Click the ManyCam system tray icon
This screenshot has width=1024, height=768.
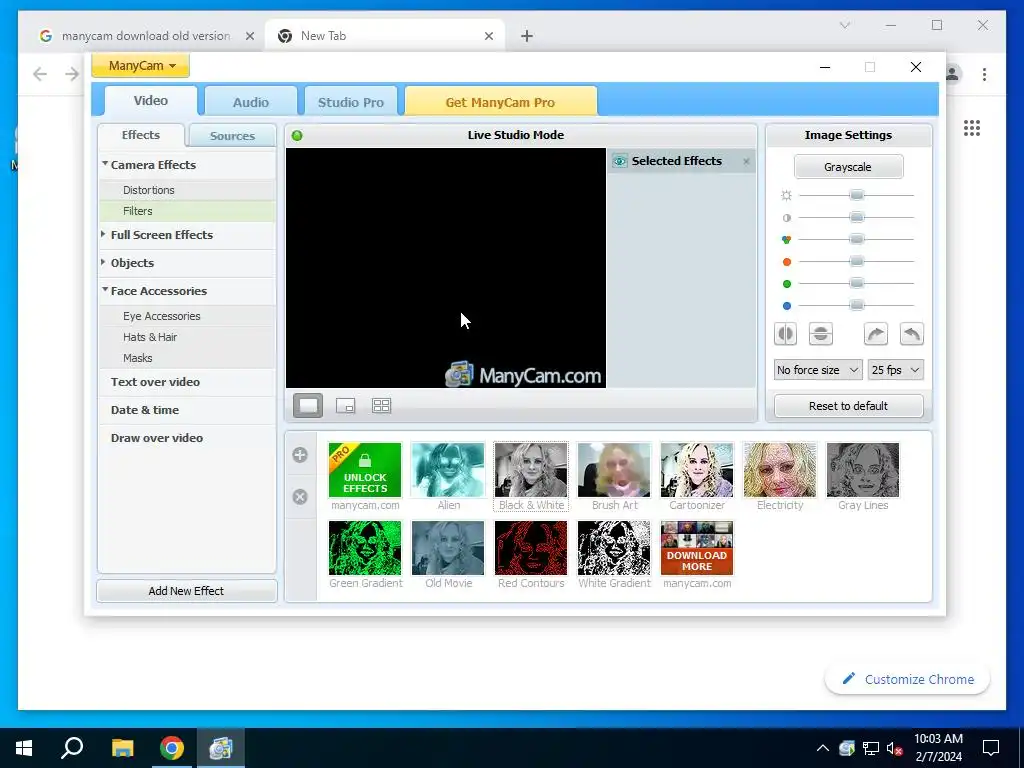[x=847, y=748]
